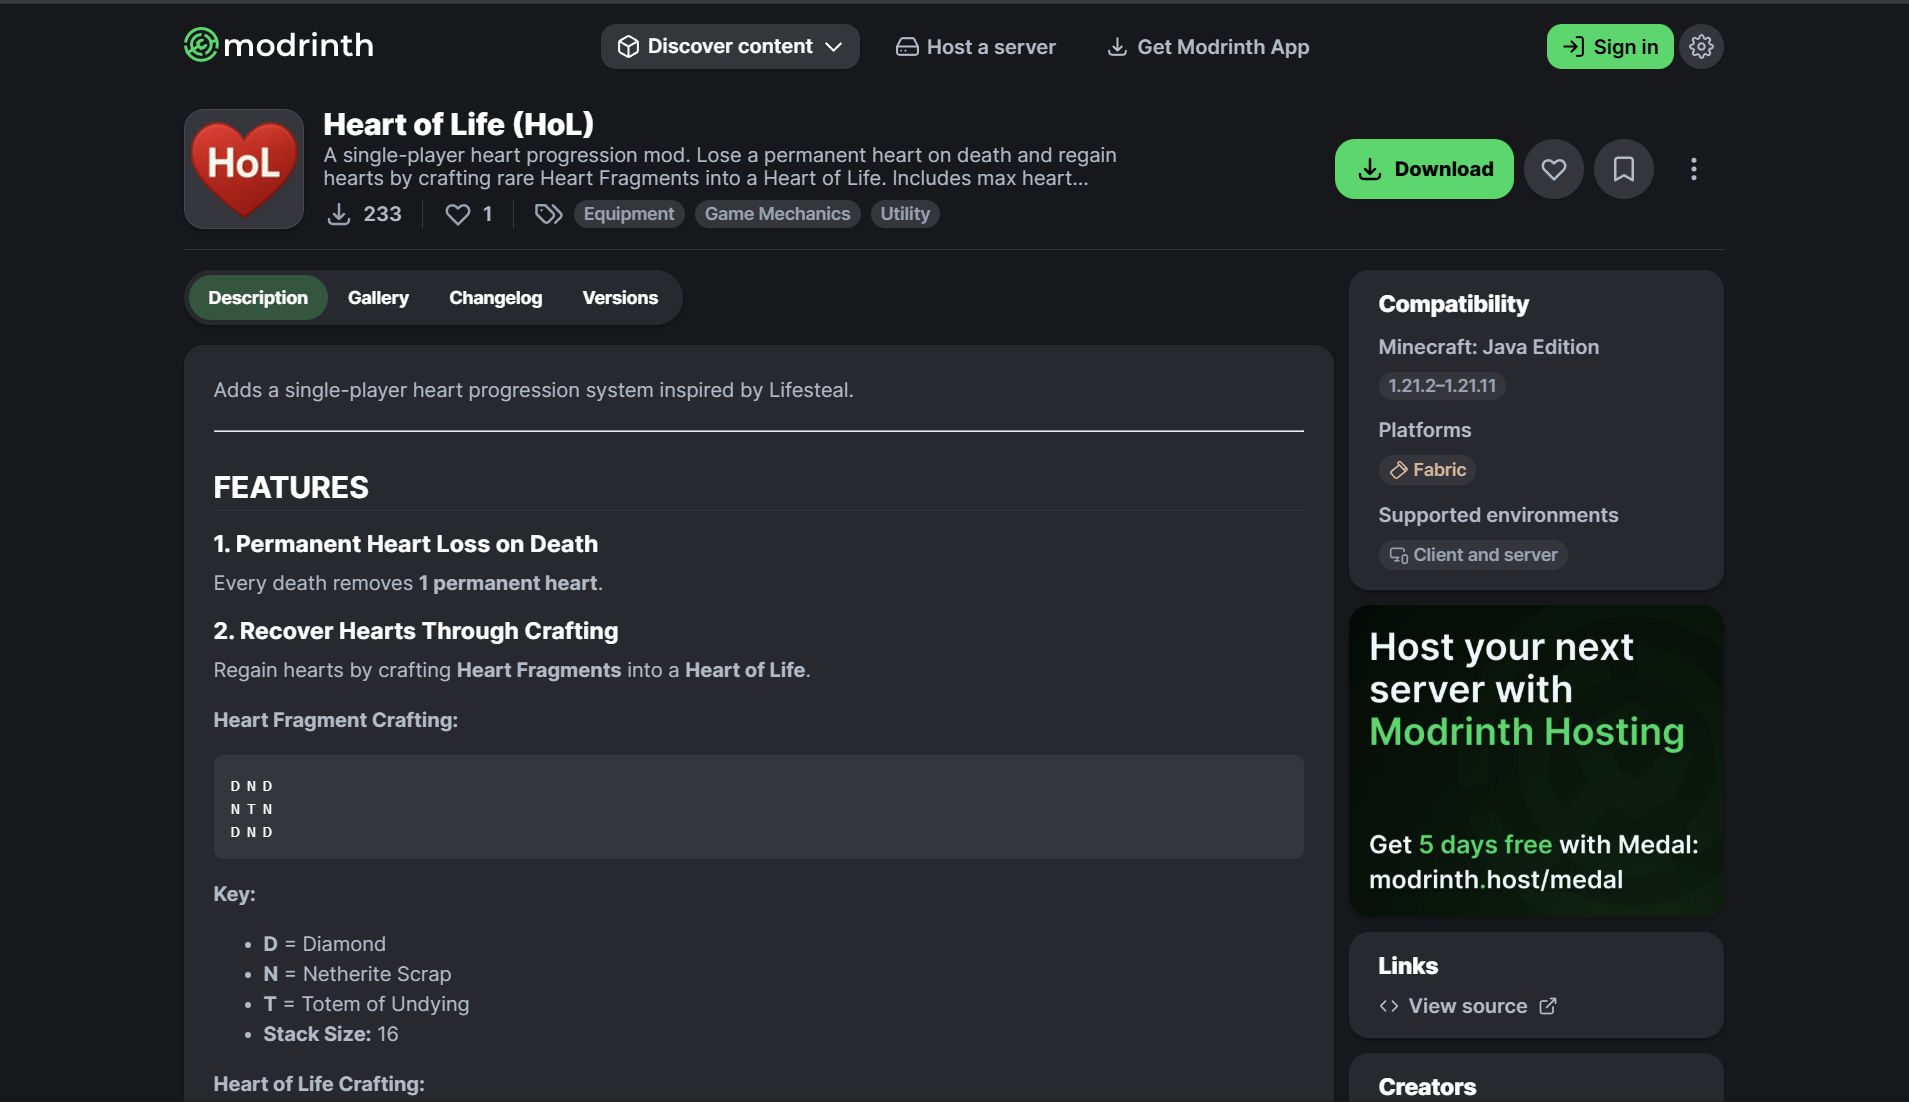Open the settings gear icon

1701,47
